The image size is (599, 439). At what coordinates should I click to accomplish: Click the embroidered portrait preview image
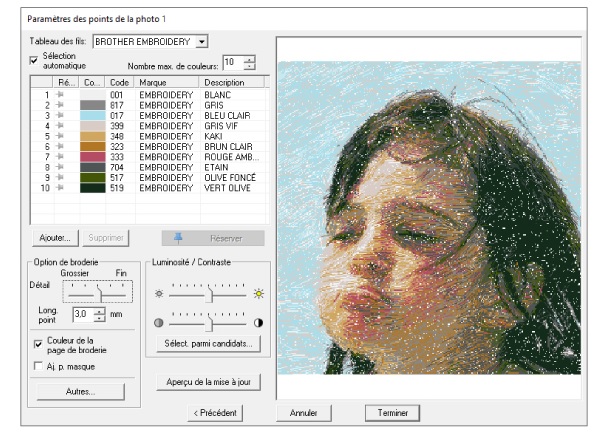pyautogui.click(x=429, y=218)
